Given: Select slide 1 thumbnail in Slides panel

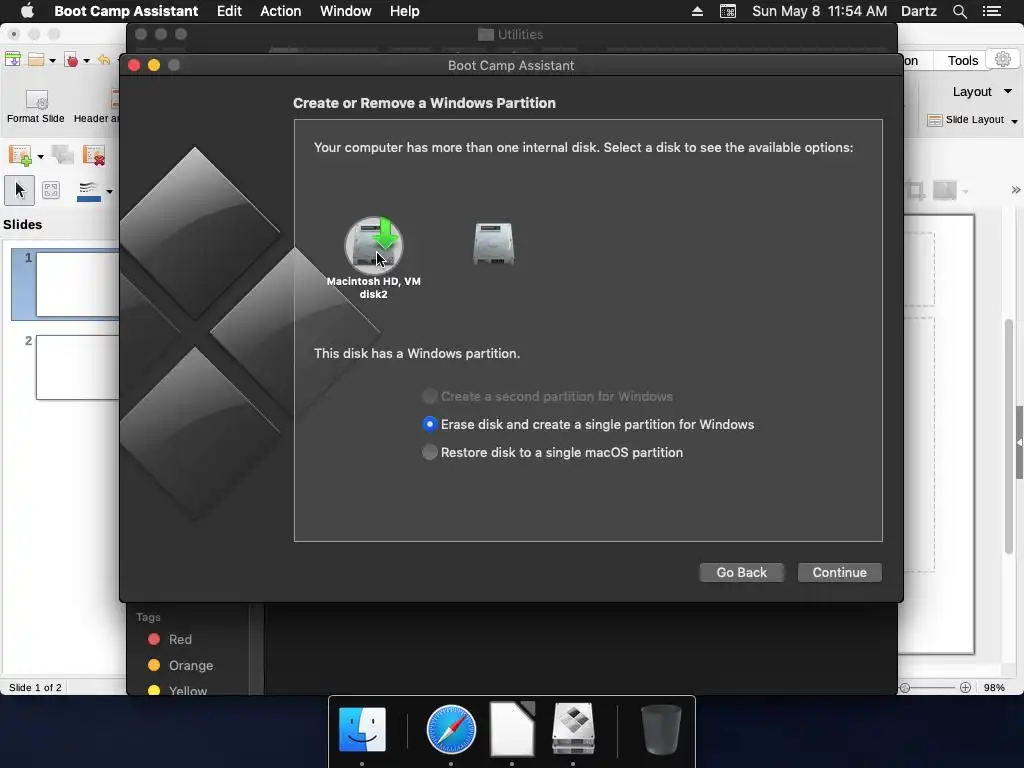Looking at the screenshot, I should 78,285.
